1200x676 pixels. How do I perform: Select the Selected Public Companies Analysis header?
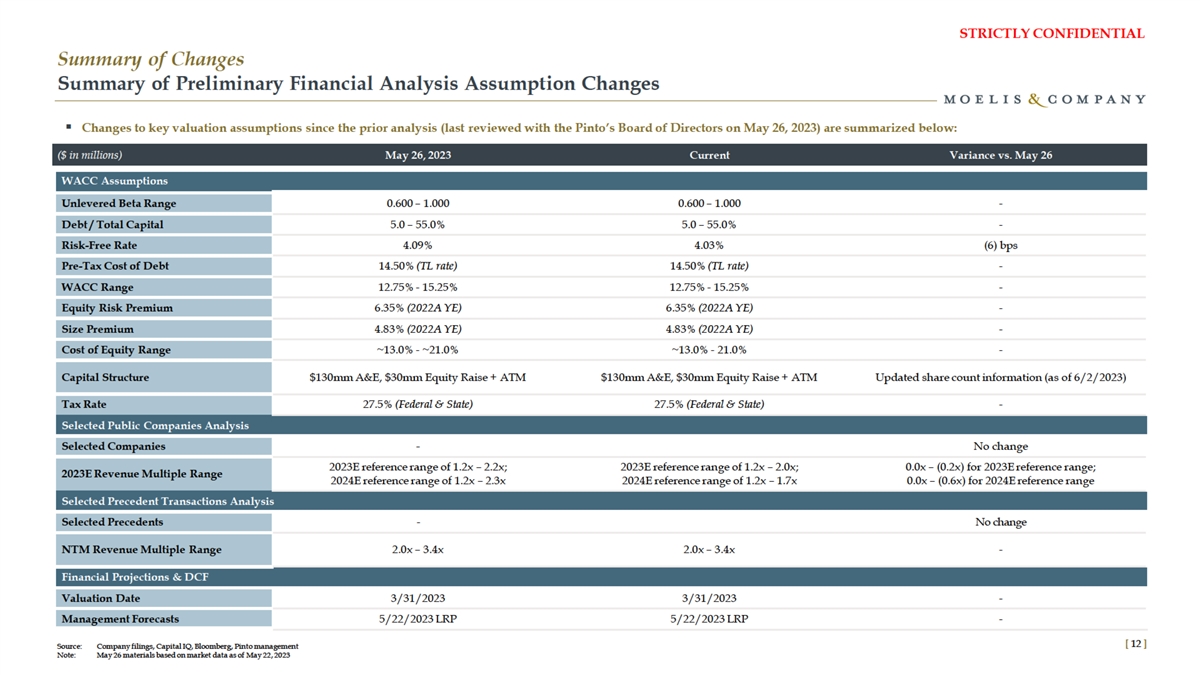click(155, 425)
